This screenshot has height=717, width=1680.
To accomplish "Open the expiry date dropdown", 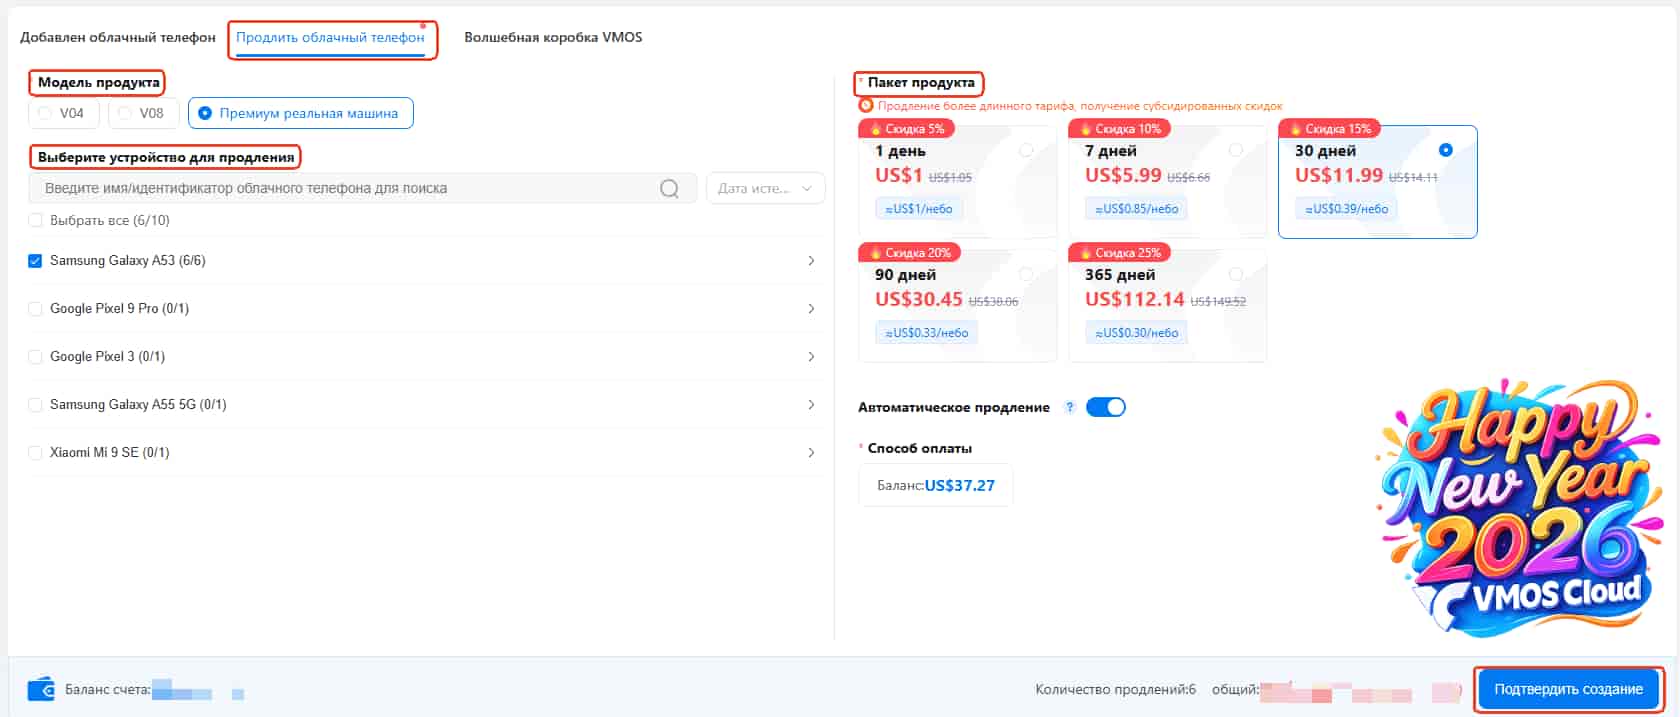I will (765, 189).
